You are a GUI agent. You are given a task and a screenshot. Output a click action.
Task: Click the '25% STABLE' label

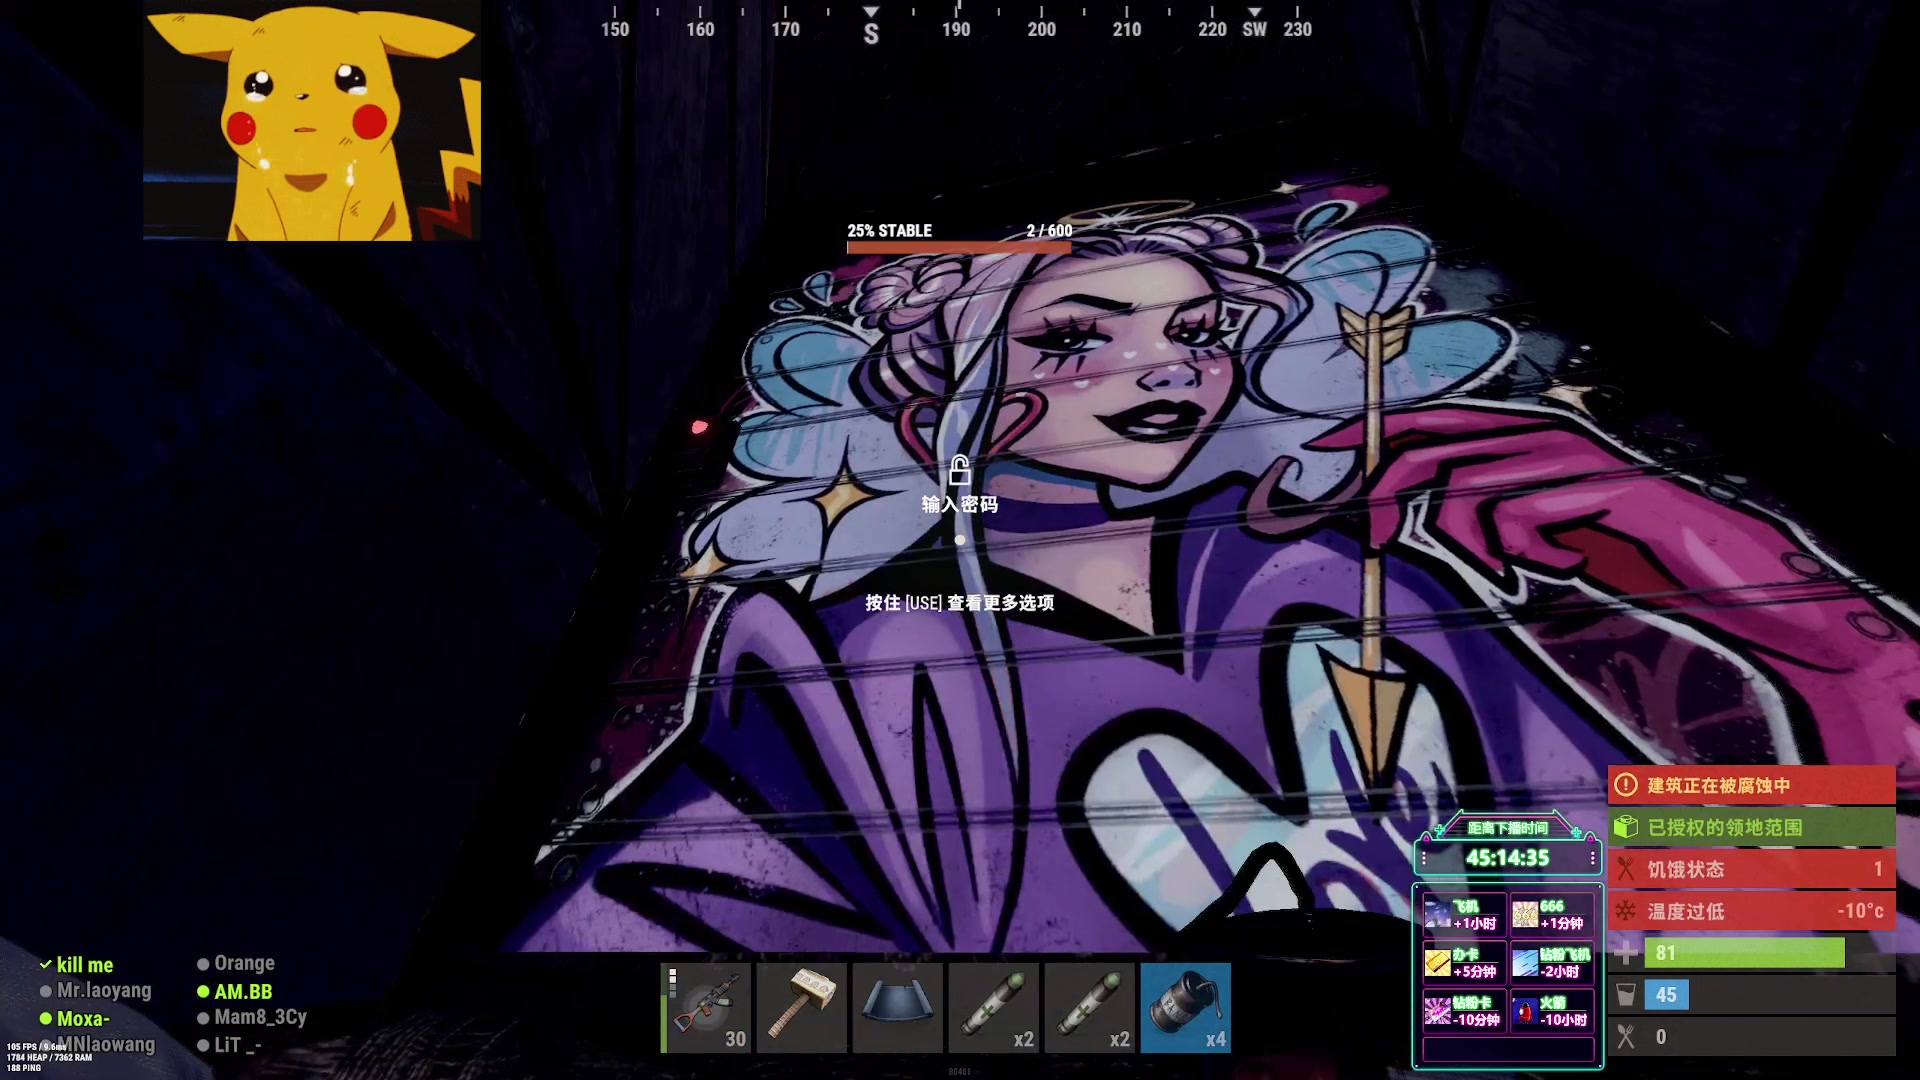tap(889, 230)
